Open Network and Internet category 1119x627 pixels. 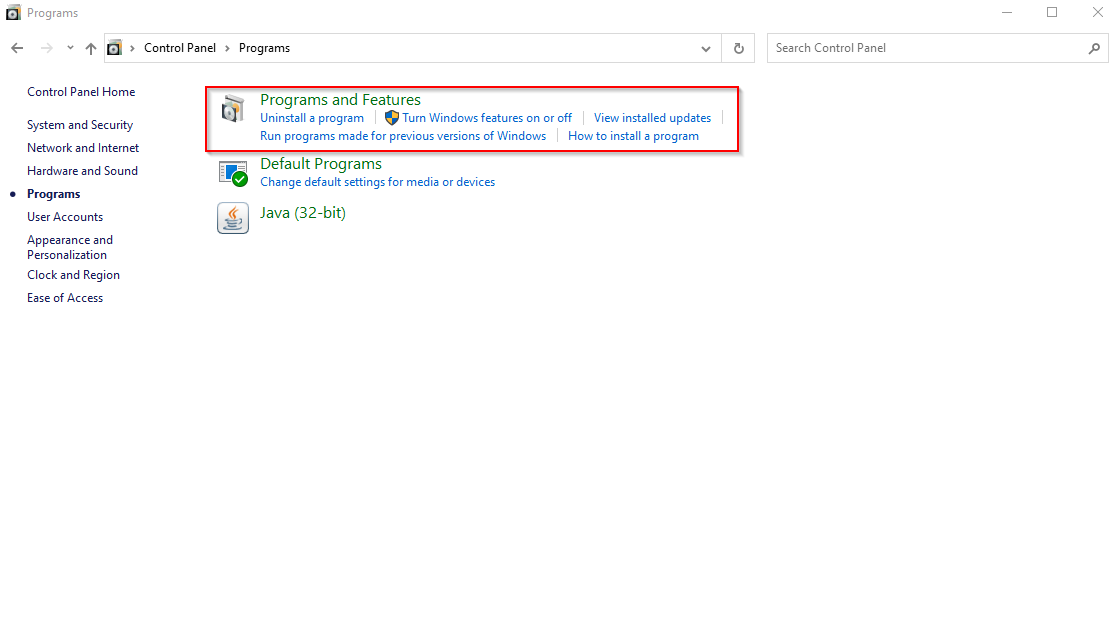click(83, 148)
